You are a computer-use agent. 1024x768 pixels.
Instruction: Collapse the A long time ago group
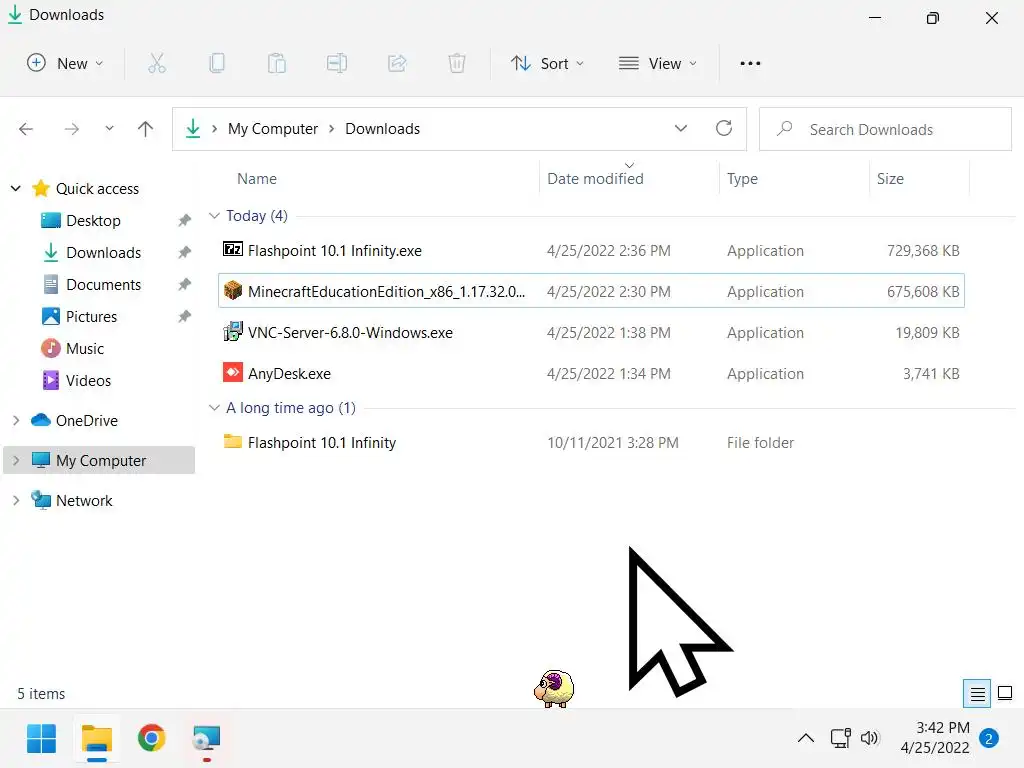coord(214,408)
